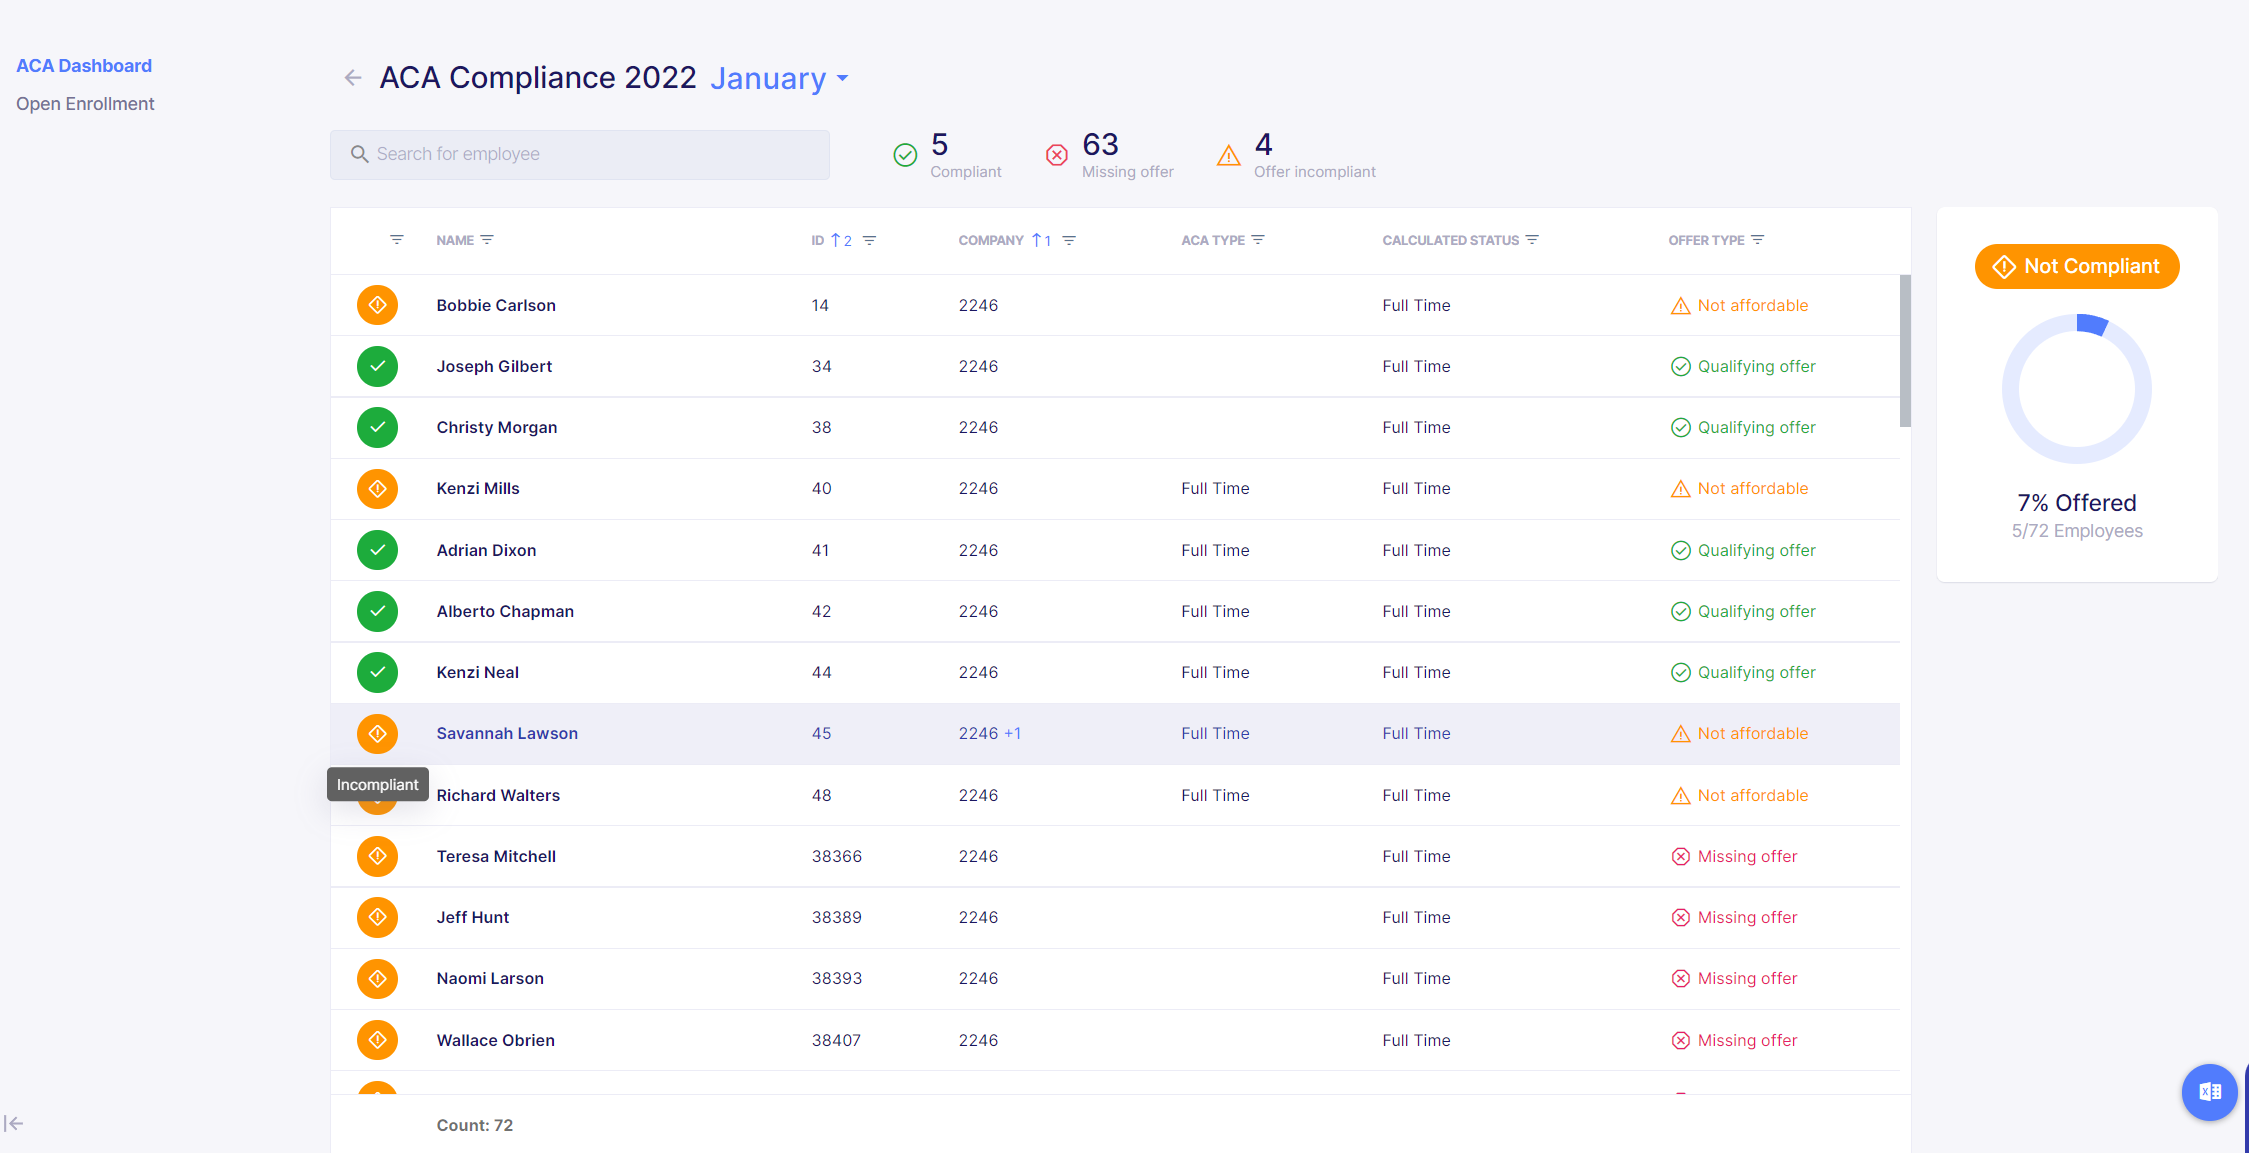Open the status column filter icon
This screenshot has width=2249, height=1153.
point(397,240)
